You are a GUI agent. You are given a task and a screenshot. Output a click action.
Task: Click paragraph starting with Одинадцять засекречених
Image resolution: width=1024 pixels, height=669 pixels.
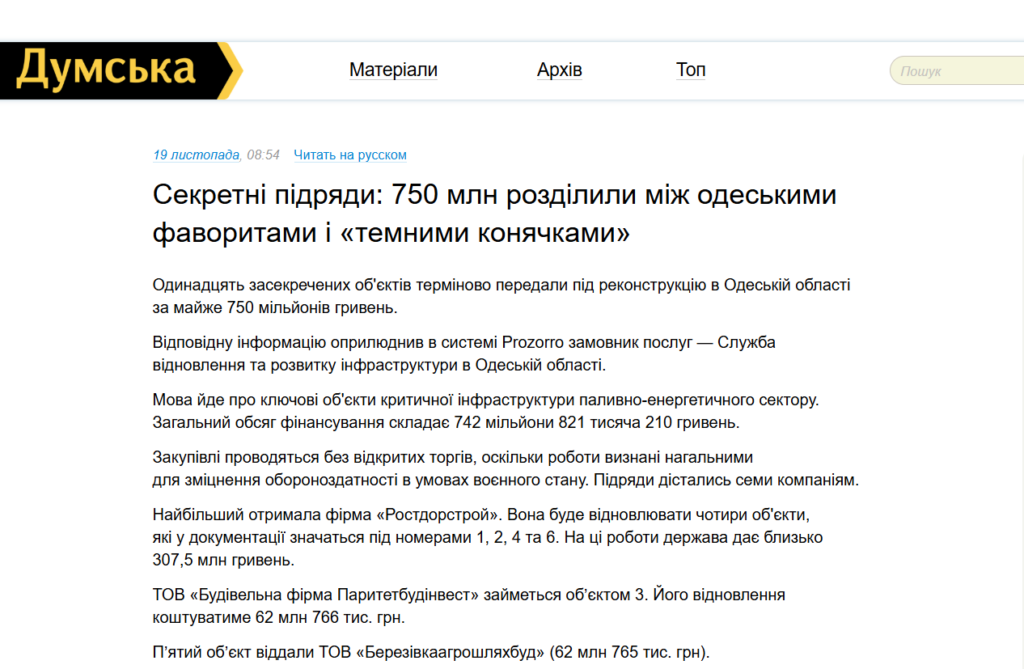[x=500, y=295]
